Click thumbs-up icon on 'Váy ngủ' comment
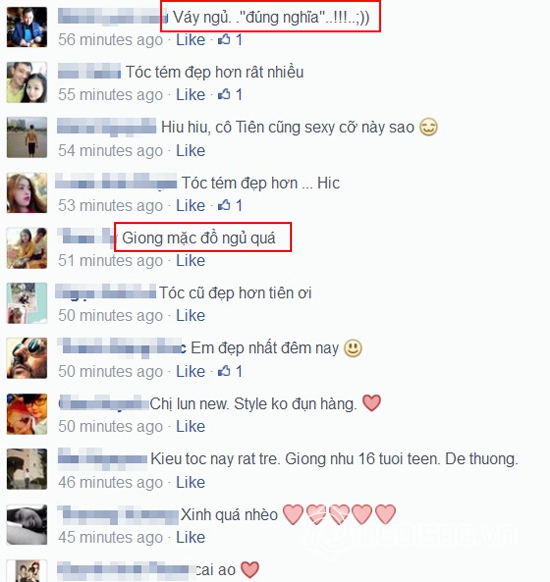This screenshot has height=582, width=550. point(224,39)
